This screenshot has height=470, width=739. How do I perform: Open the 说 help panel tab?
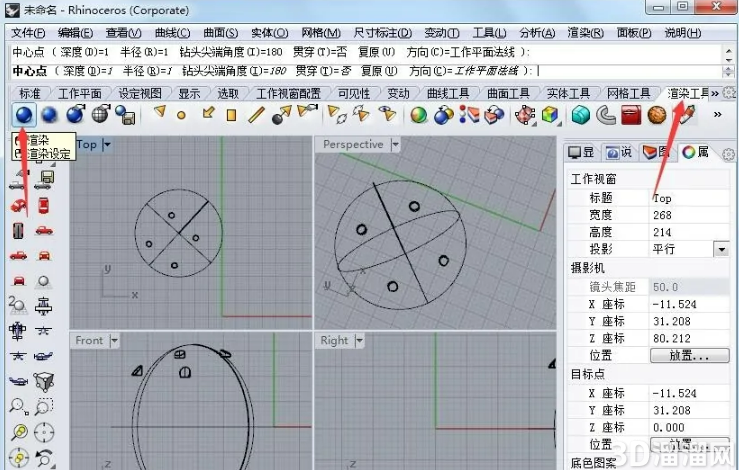click(618, 152)
